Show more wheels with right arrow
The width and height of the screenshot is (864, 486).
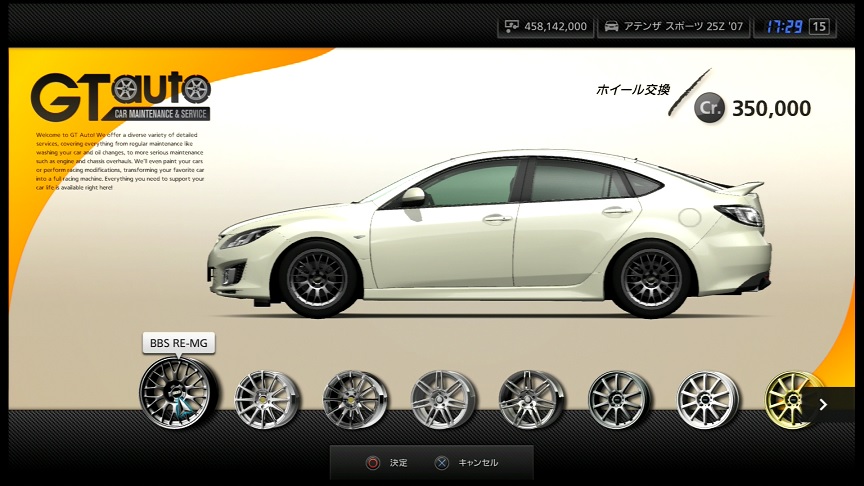824,405
